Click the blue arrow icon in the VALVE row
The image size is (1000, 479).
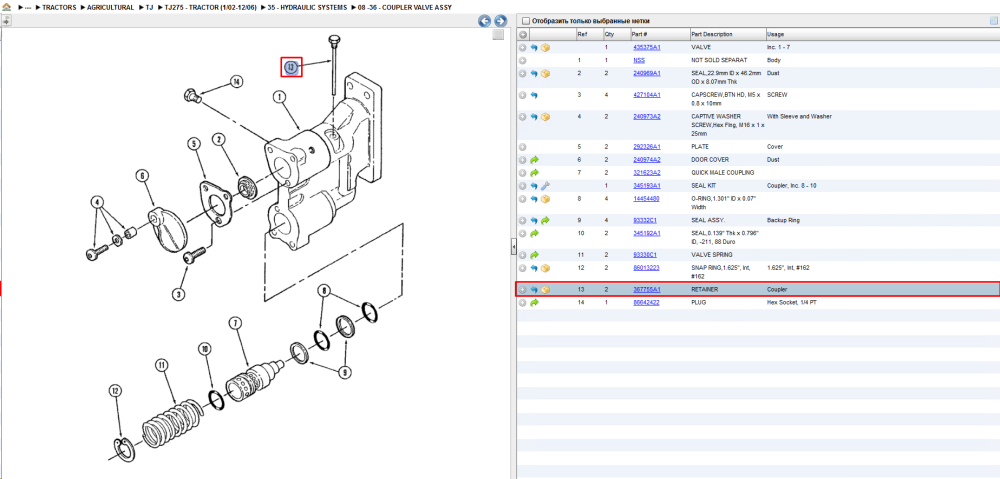534,47
